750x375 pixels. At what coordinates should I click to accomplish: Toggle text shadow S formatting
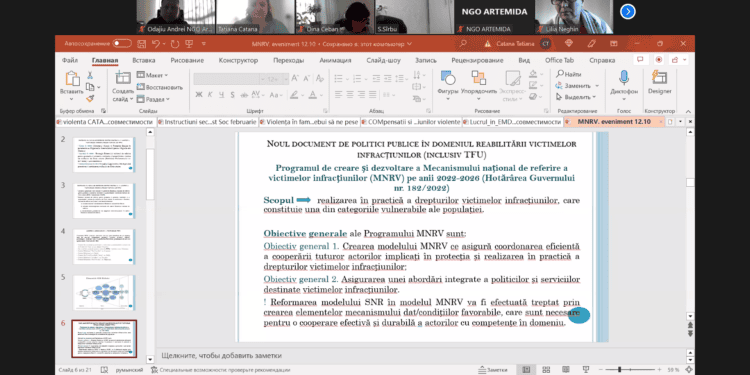(233, 95)
